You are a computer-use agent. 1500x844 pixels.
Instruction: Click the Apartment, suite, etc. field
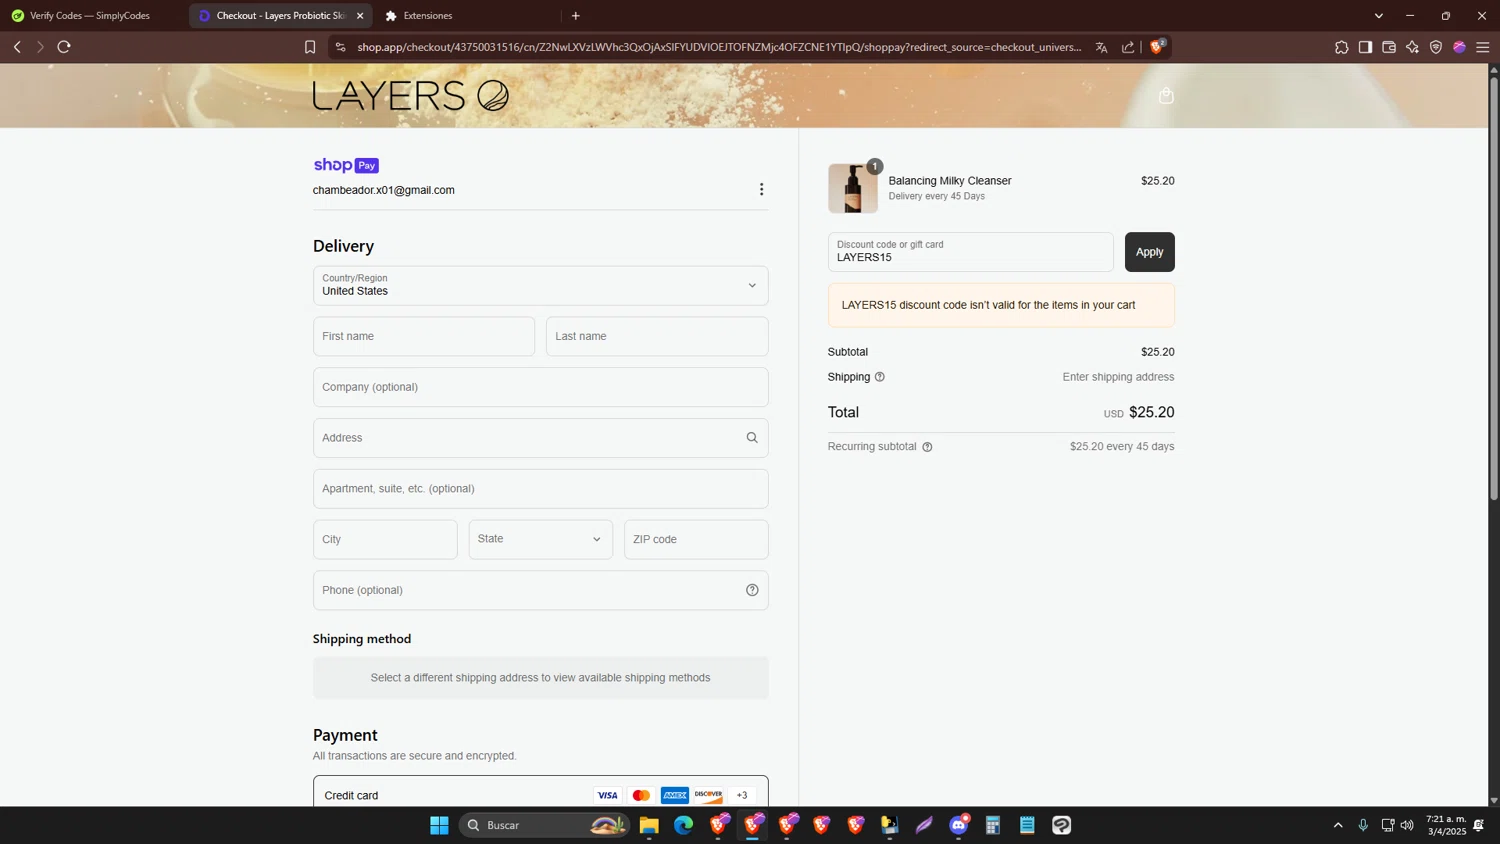point(541,489)
